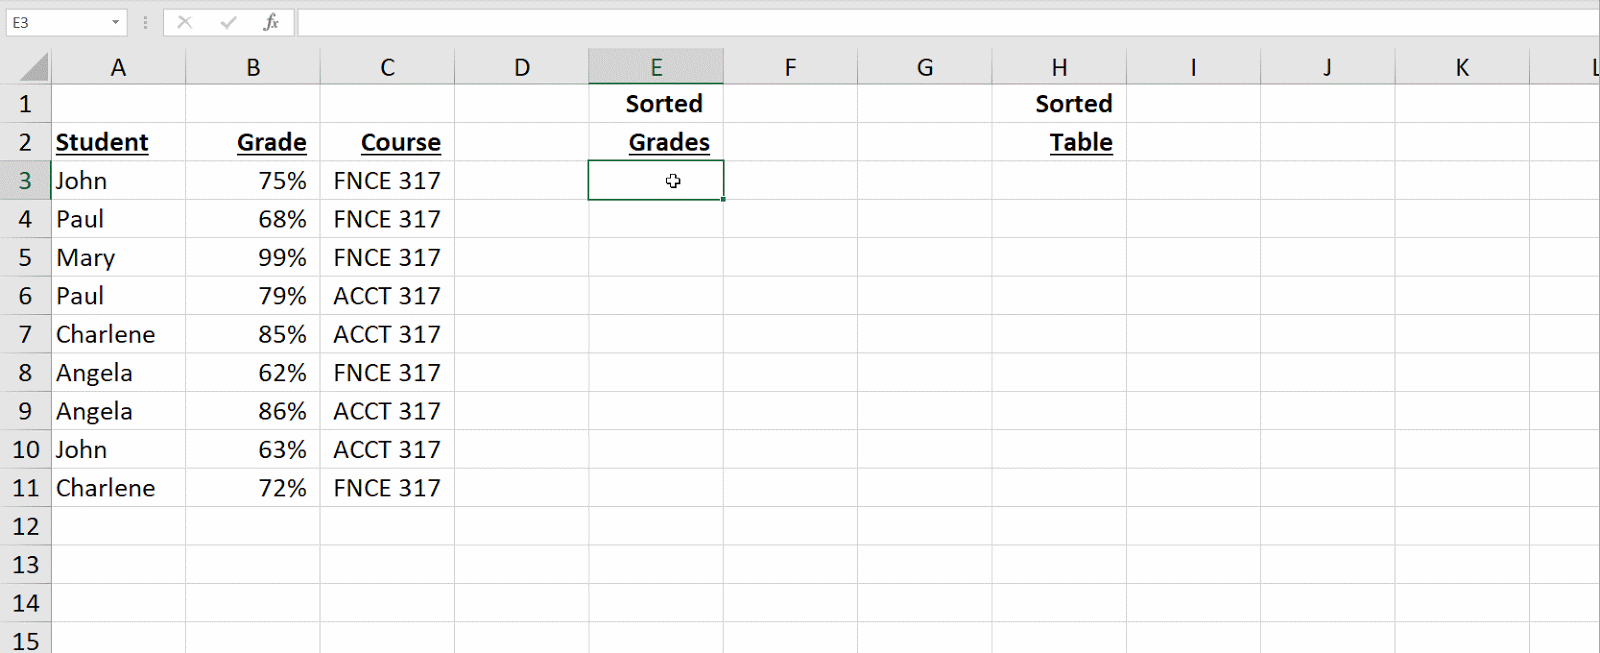Click the column E header
The width and height of the screenshot is (1600, 653).
point(656,66)
